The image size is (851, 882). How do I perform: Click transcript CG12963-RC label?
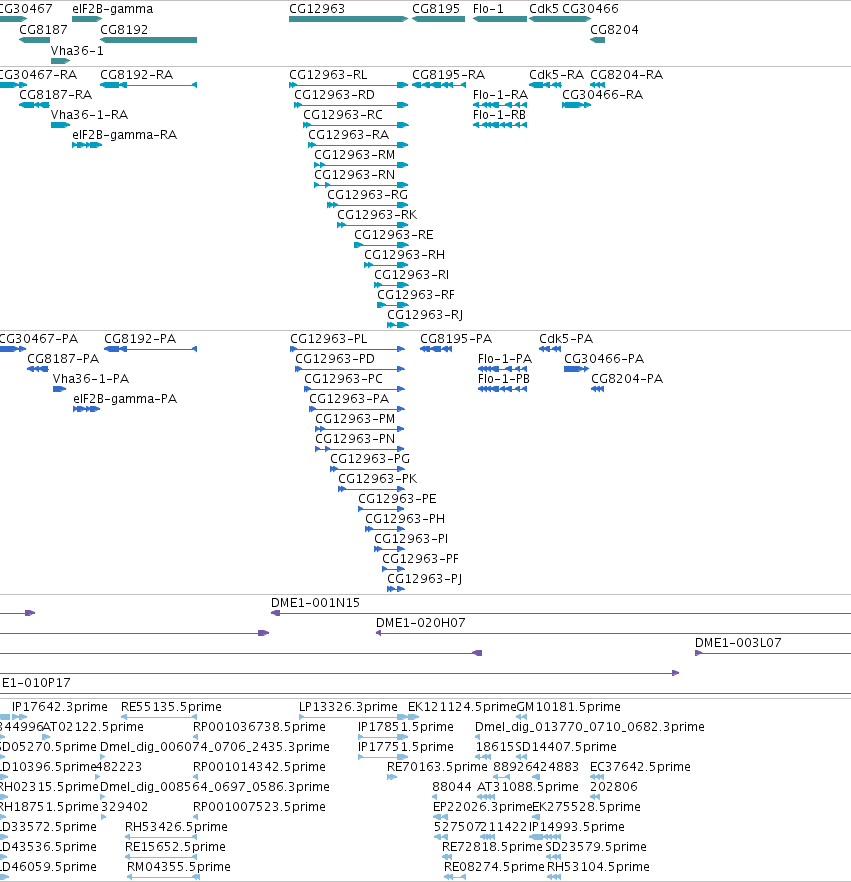click(x=343, y=115)
